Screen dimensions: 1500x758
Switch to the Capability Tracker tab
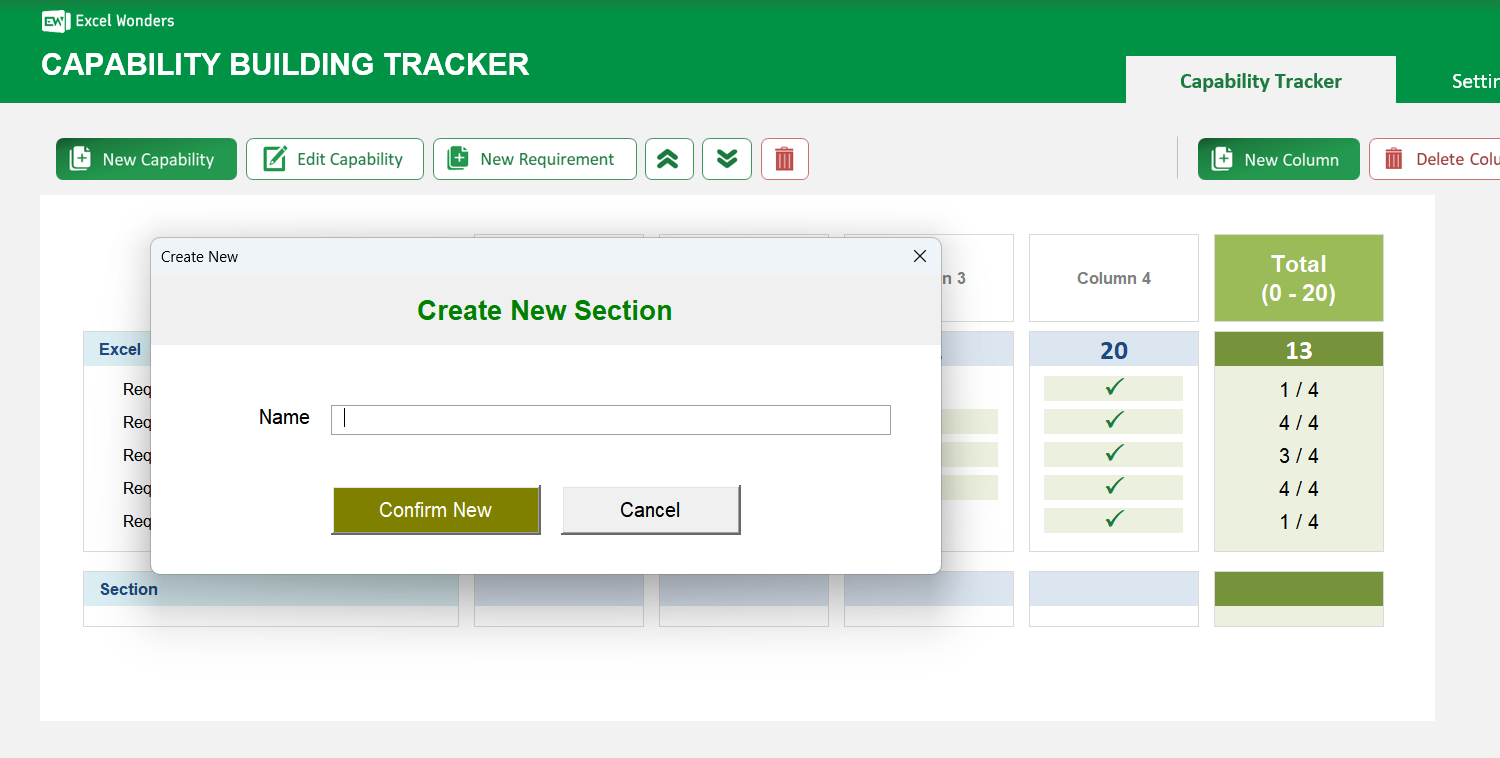pyautogui.click(x=1260, y=80)
